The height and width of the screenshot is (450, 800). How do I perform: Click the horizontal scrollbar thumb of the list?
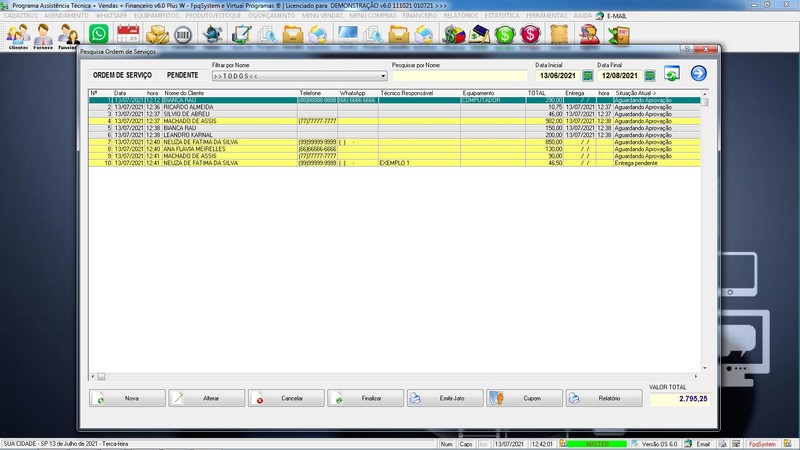pyautogui.click(x=102, y=377)
